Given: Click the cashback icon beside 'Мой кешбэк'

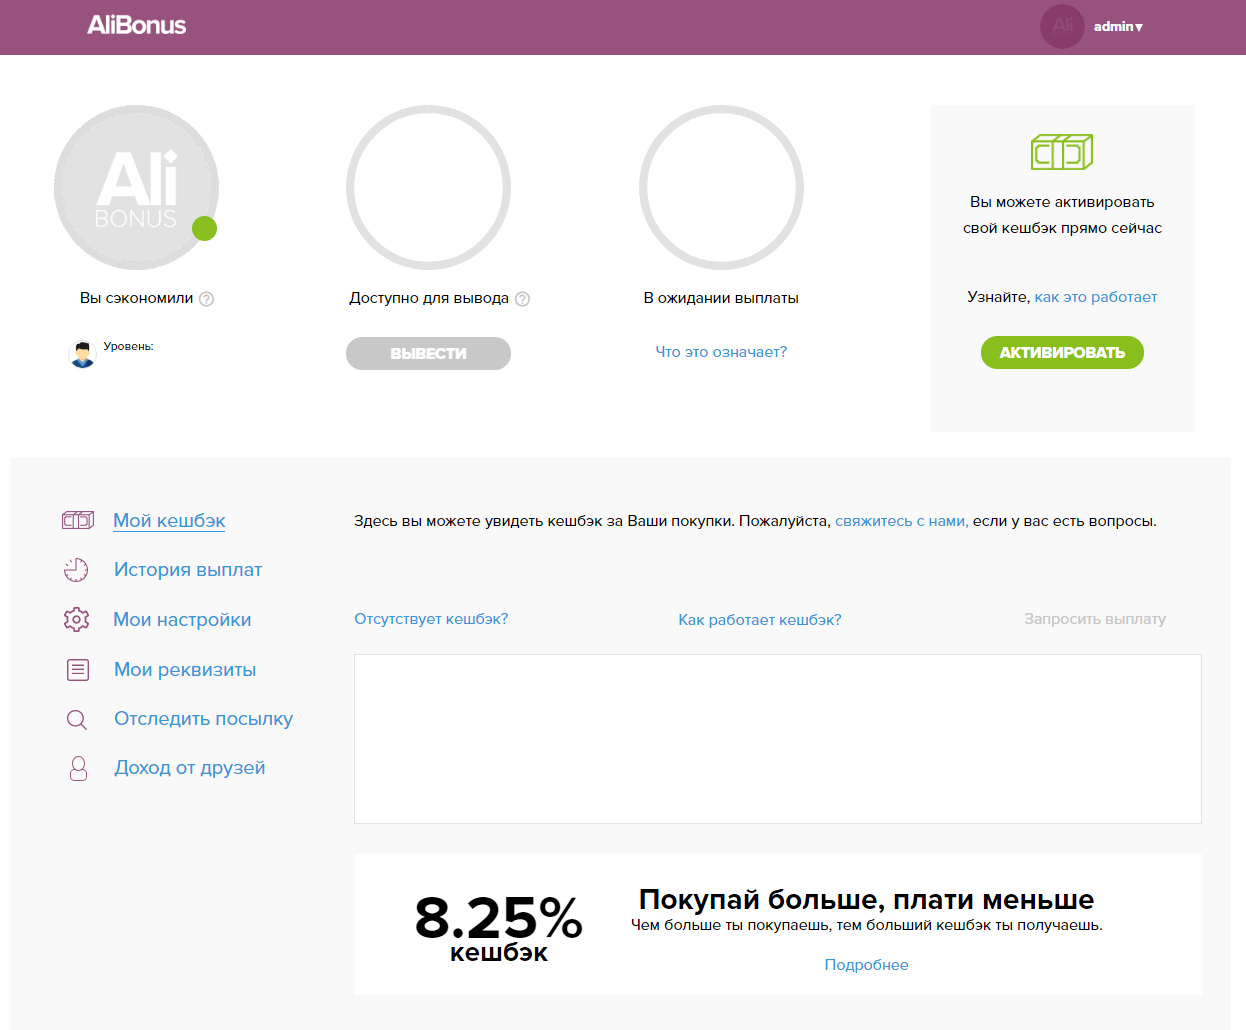Looking at the screenshot, I should [78, 520].
